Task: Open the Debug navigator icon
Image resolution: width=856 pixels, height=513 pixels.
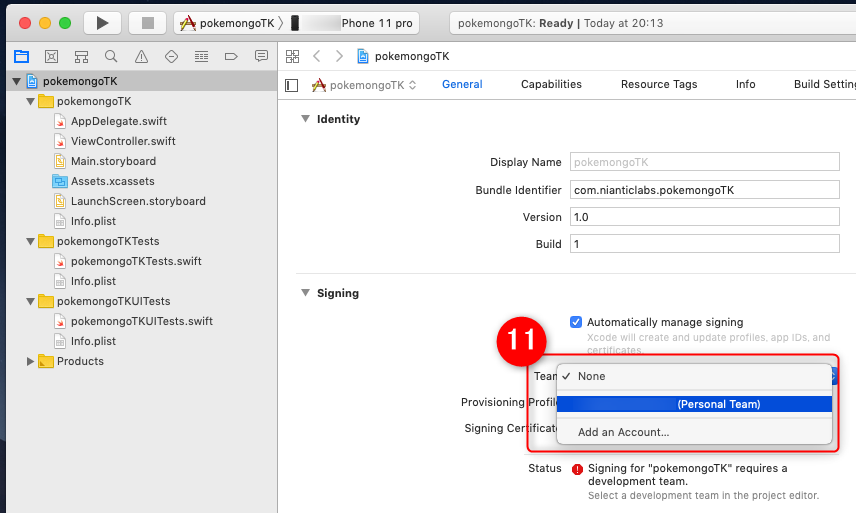Action: tap(201, 56)
